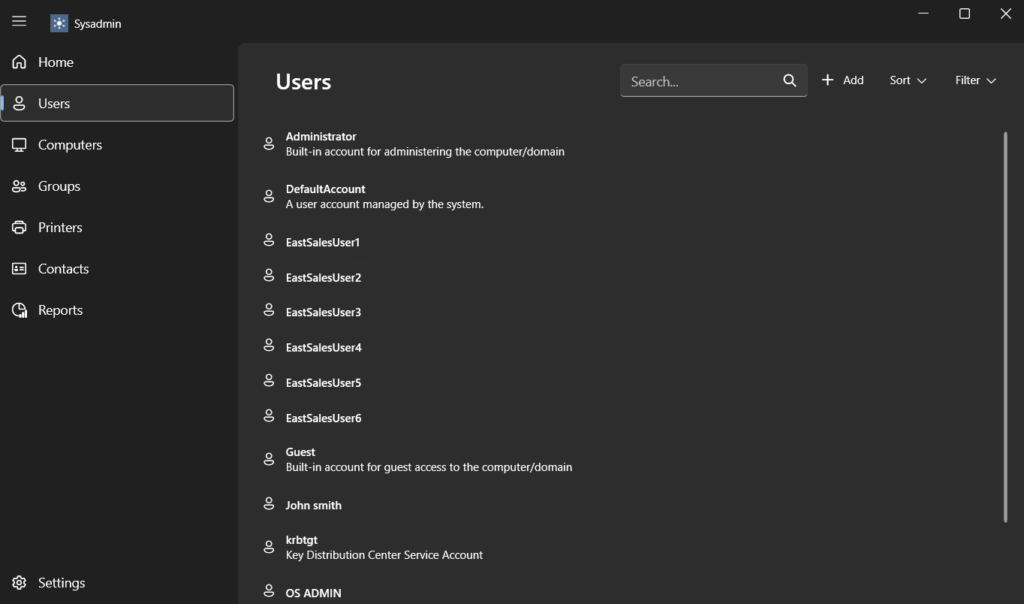
Task: Focus the Search input field
Action: coord(700,81)
